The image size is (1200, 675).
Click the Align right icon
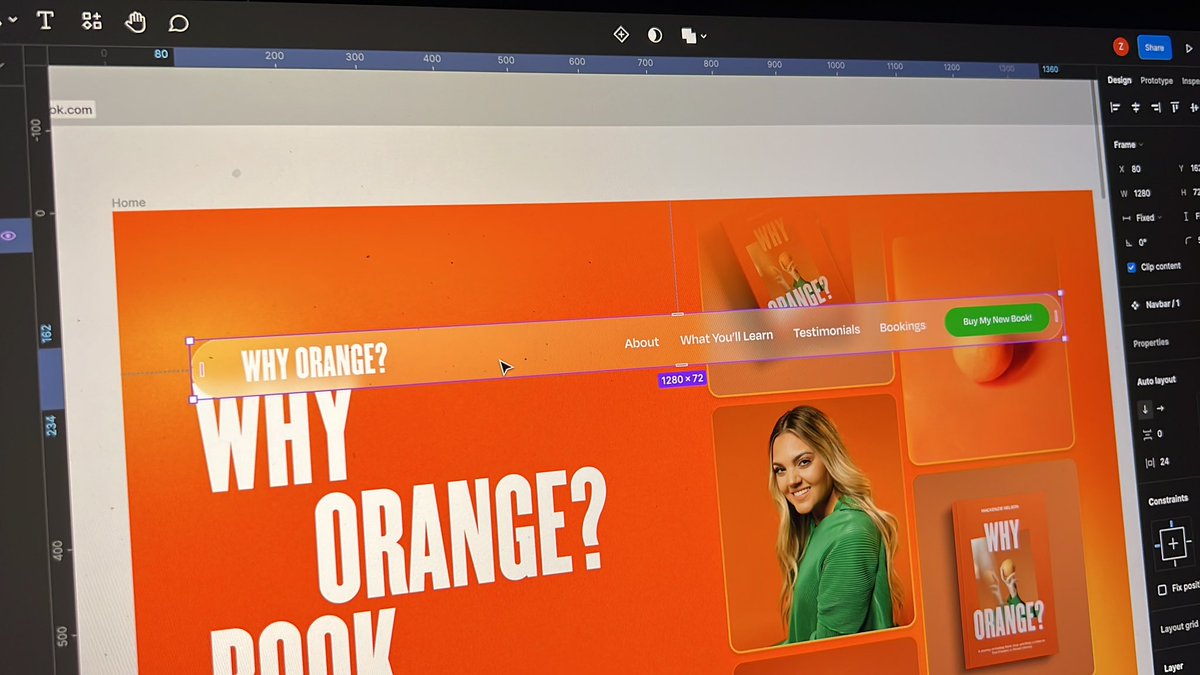click(x=1156, y=107)
